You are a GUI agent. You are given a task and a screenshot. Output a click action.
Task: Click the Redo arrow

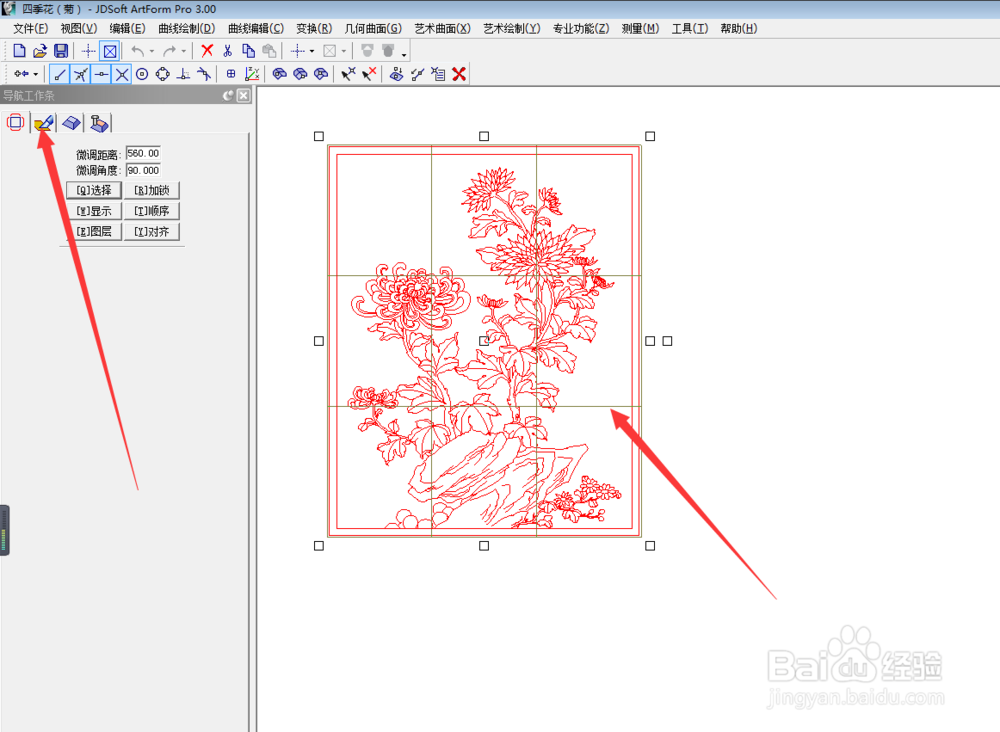click(x=169, y=51)
